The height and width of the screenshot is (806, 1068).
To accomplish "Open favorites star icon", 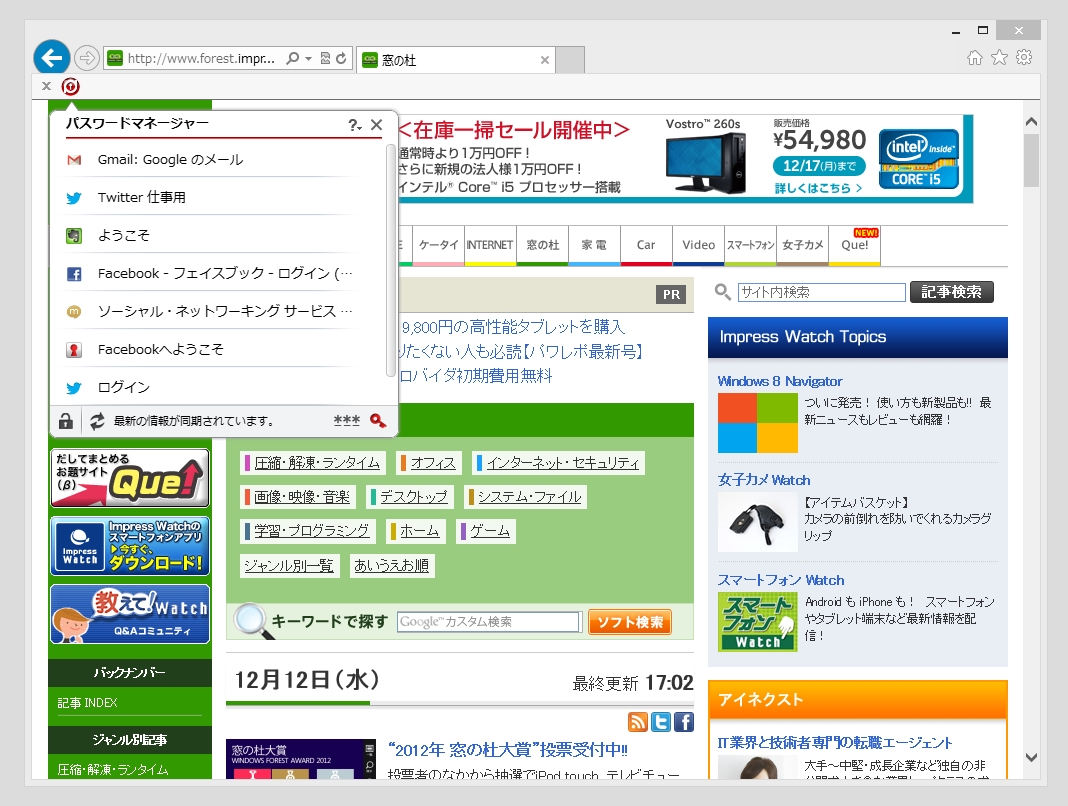I will [999, 58].
